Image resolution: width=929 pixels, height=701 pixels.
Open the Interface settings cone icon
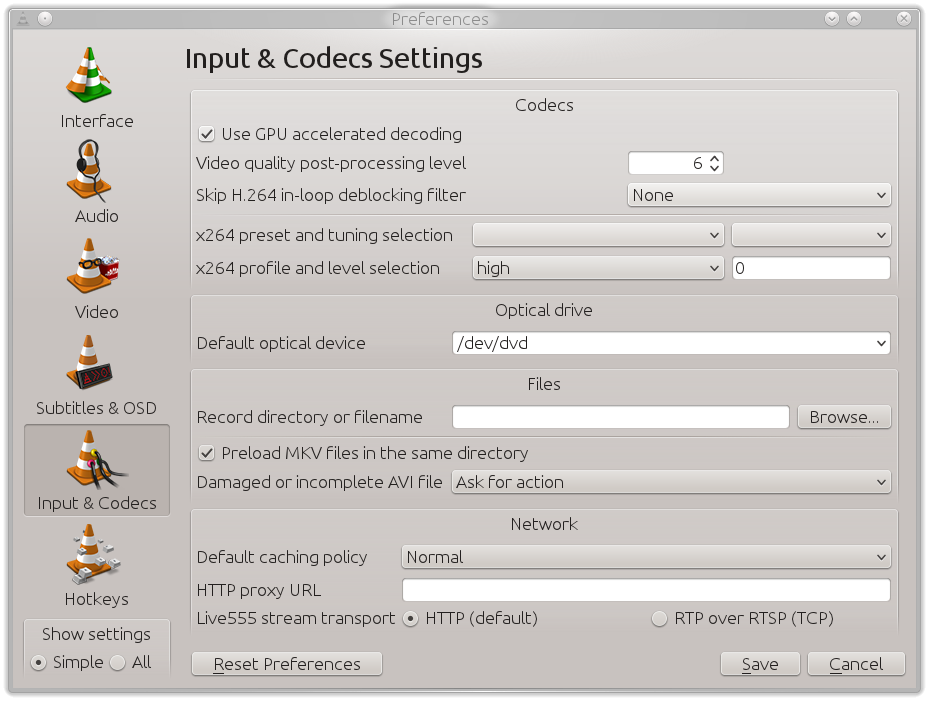point(89,75)
